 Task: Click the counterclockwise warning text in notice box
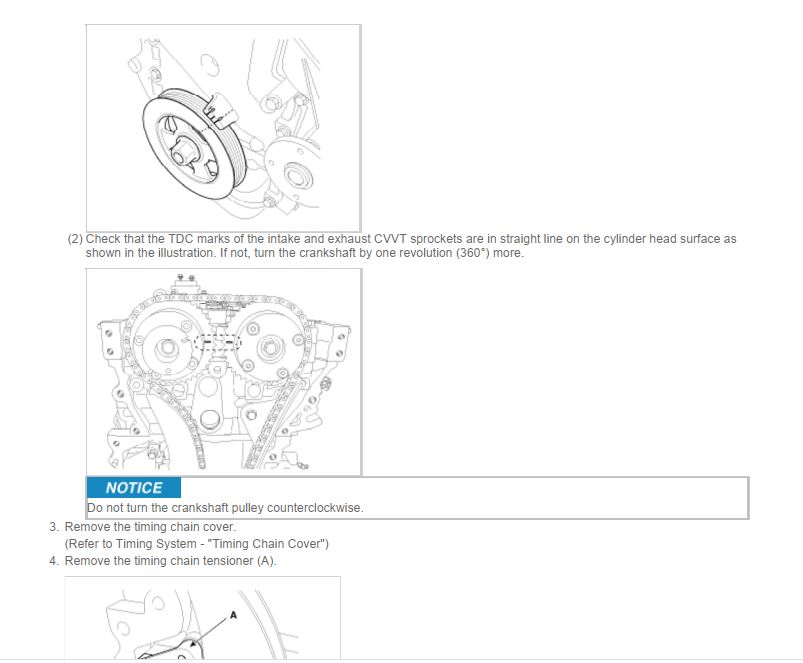[x=225, y=508]
